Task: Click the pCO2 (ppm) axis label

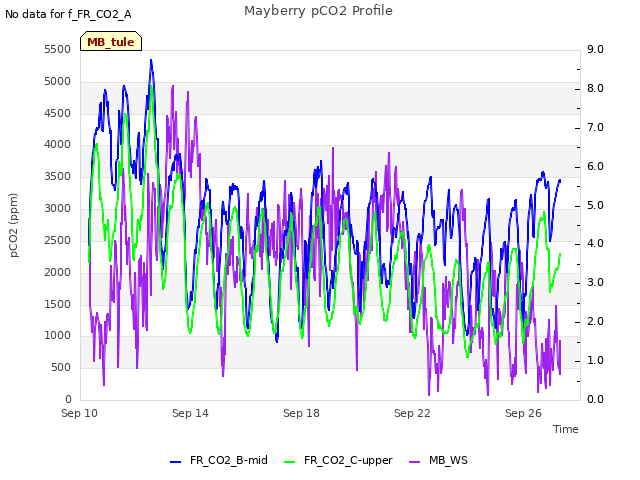Action: point(13,225)
